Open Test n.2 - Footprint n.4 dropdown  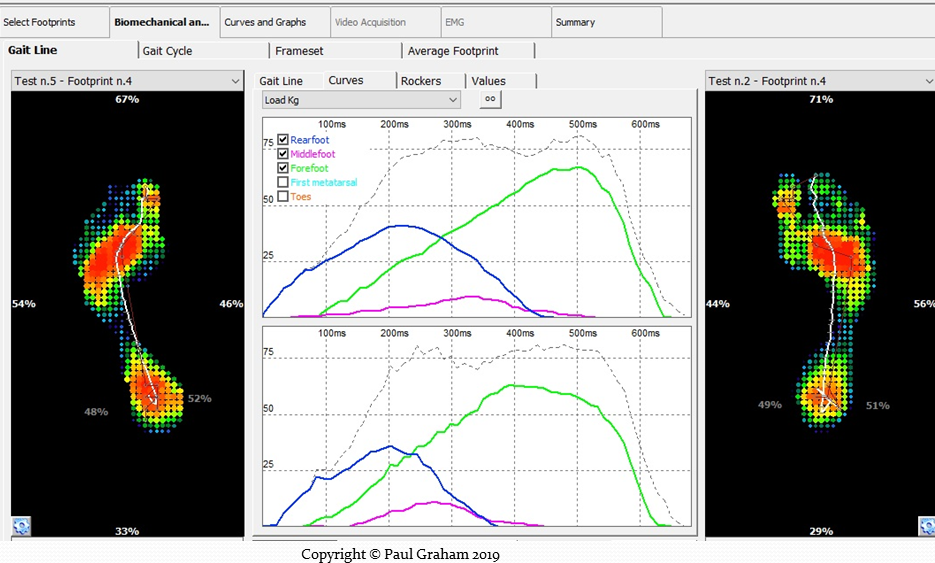820,81
